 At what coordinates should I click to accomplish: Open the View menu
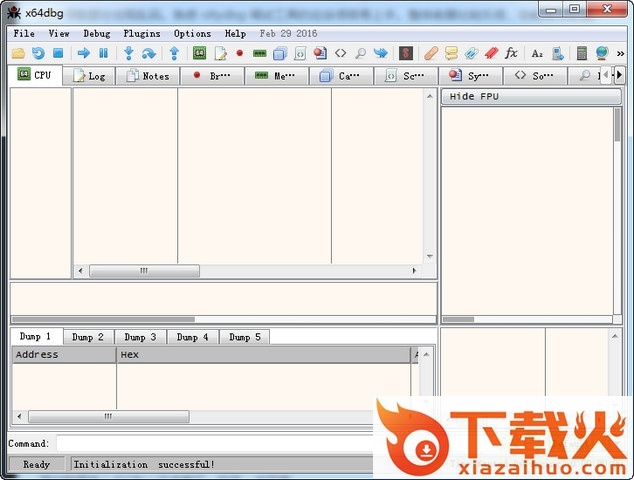point(59,34)
